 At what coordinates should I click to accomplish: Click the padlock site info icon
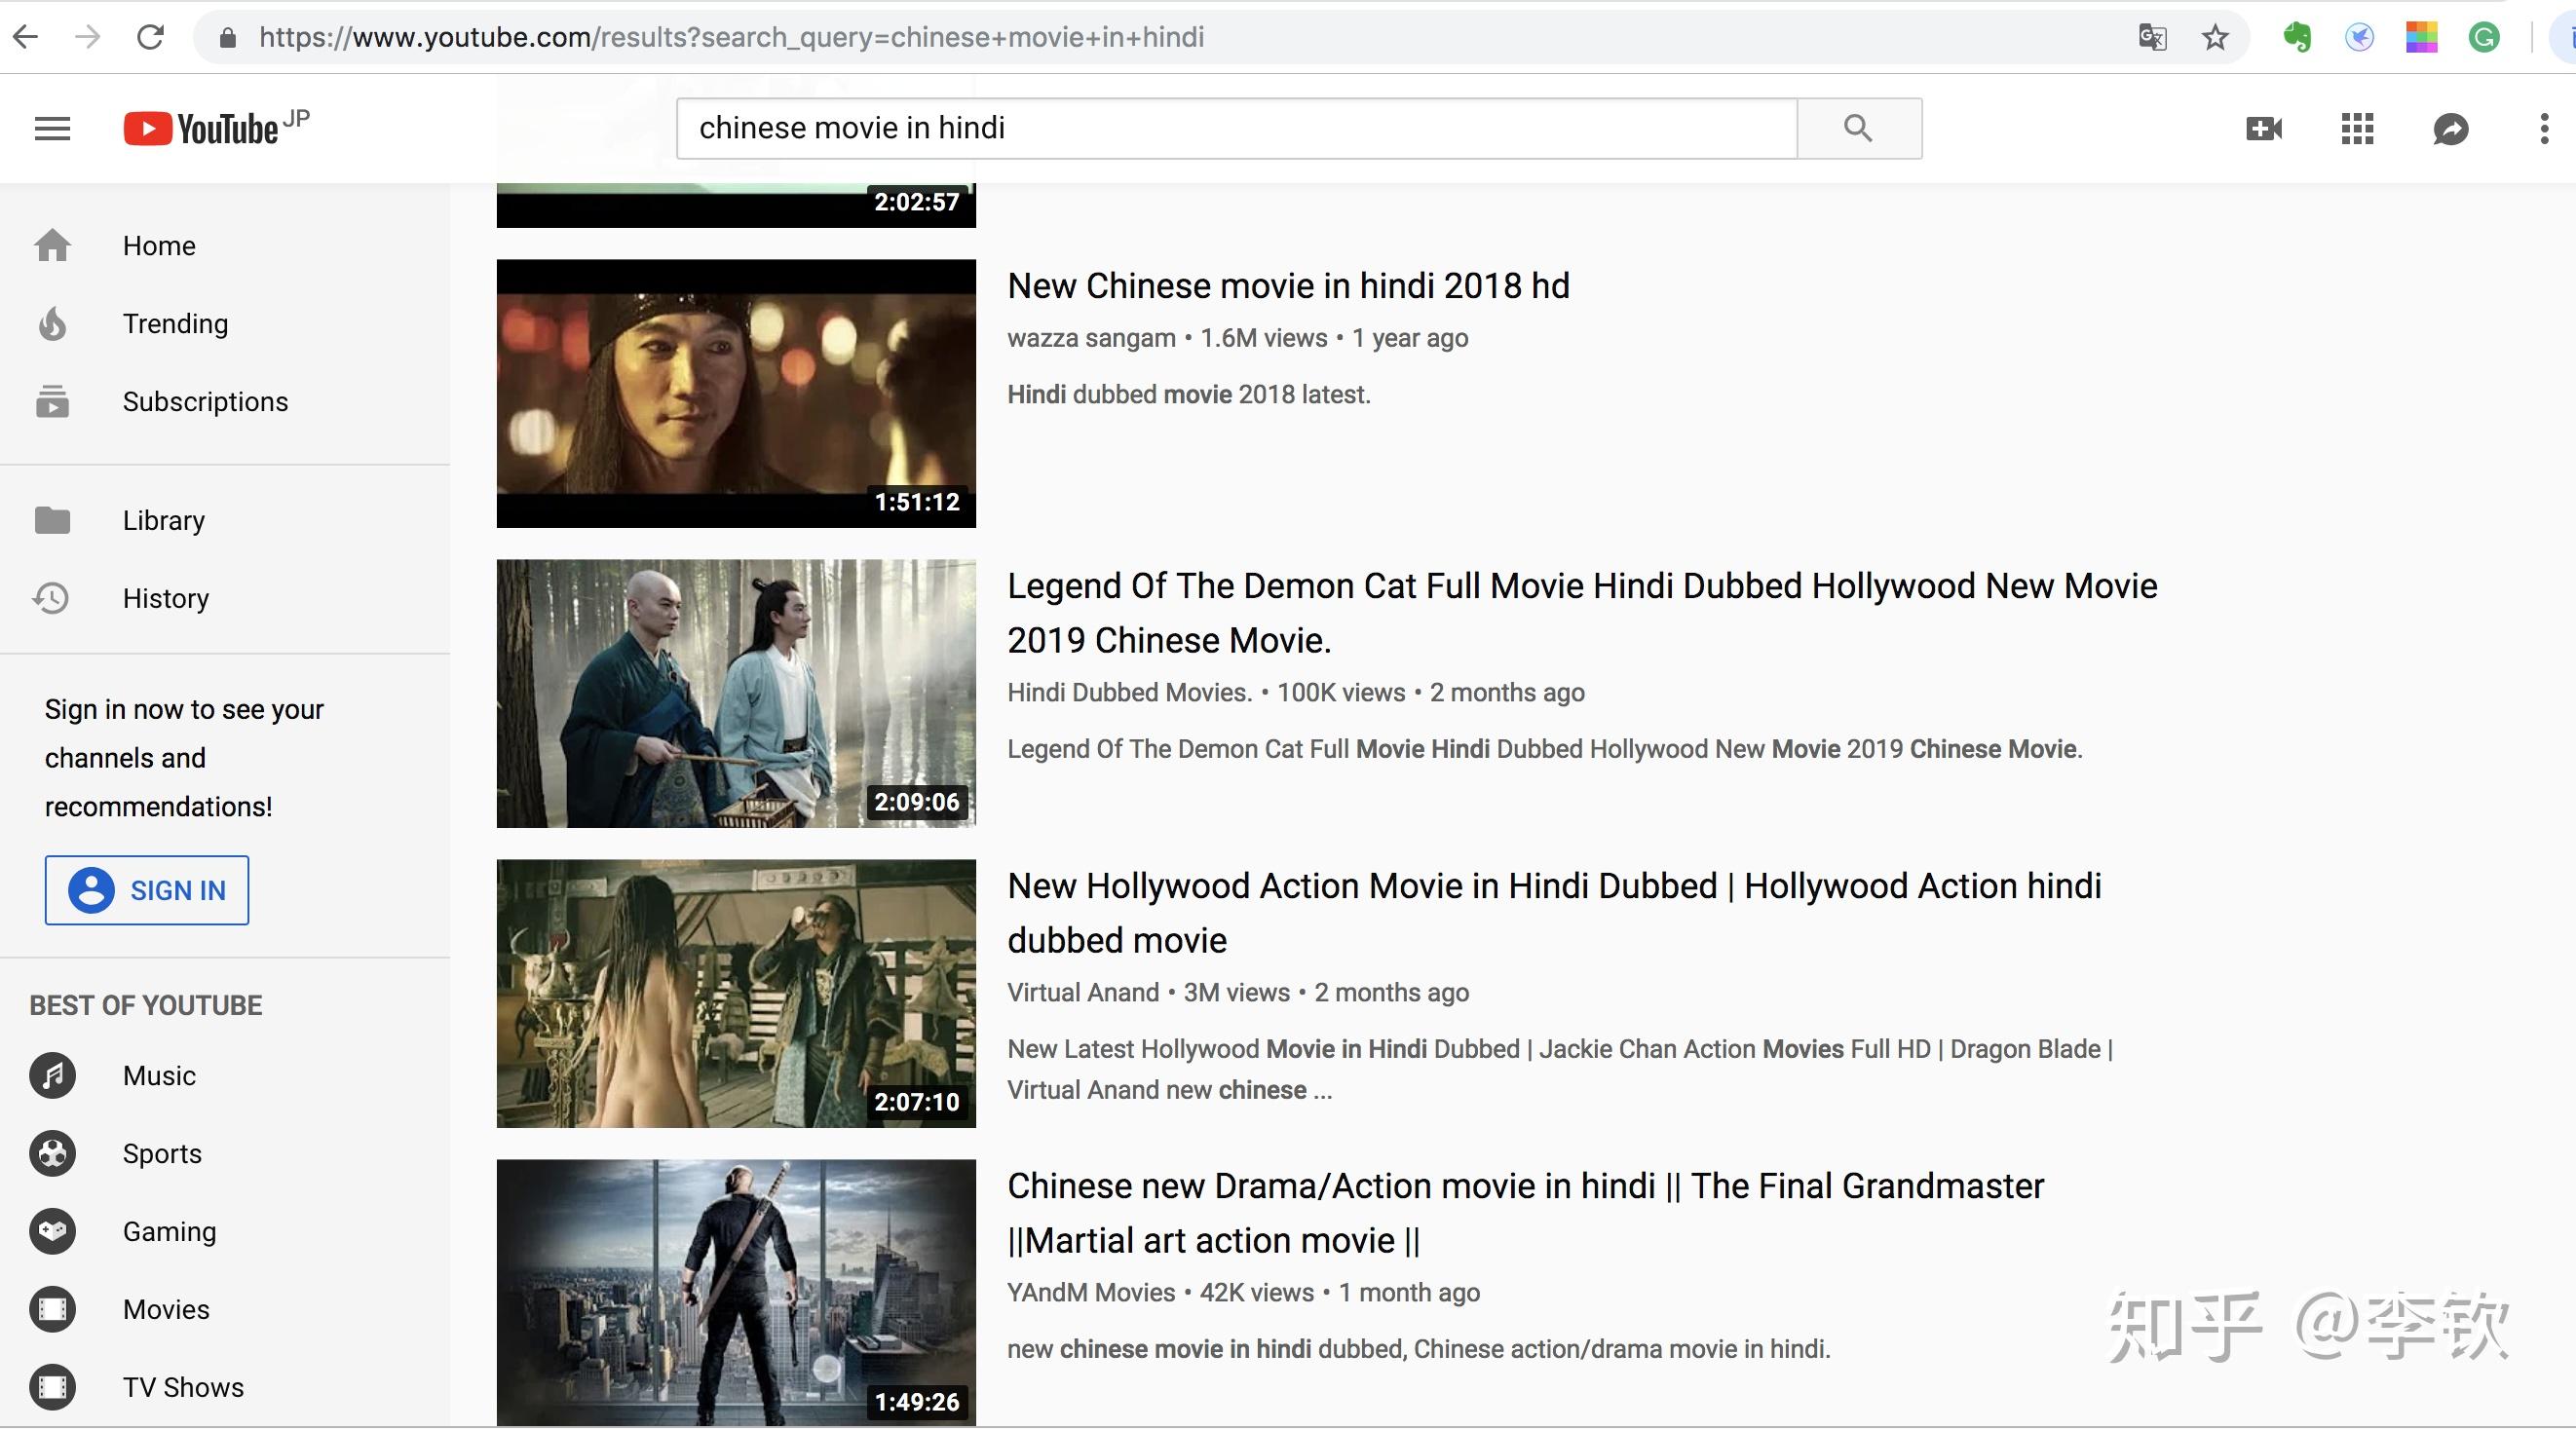click(228, 38)
